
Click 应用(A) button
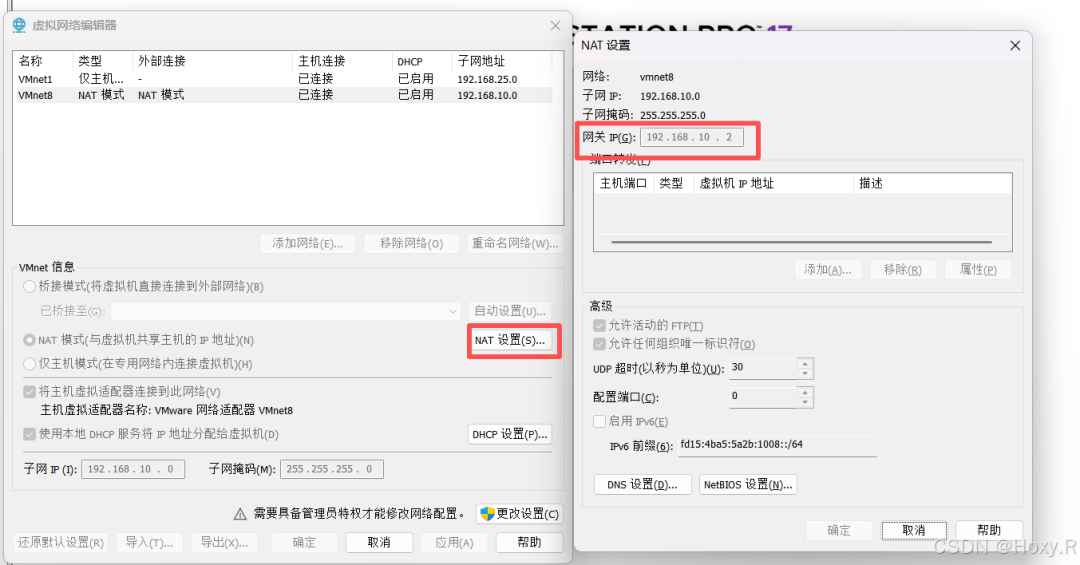point(454,542)
